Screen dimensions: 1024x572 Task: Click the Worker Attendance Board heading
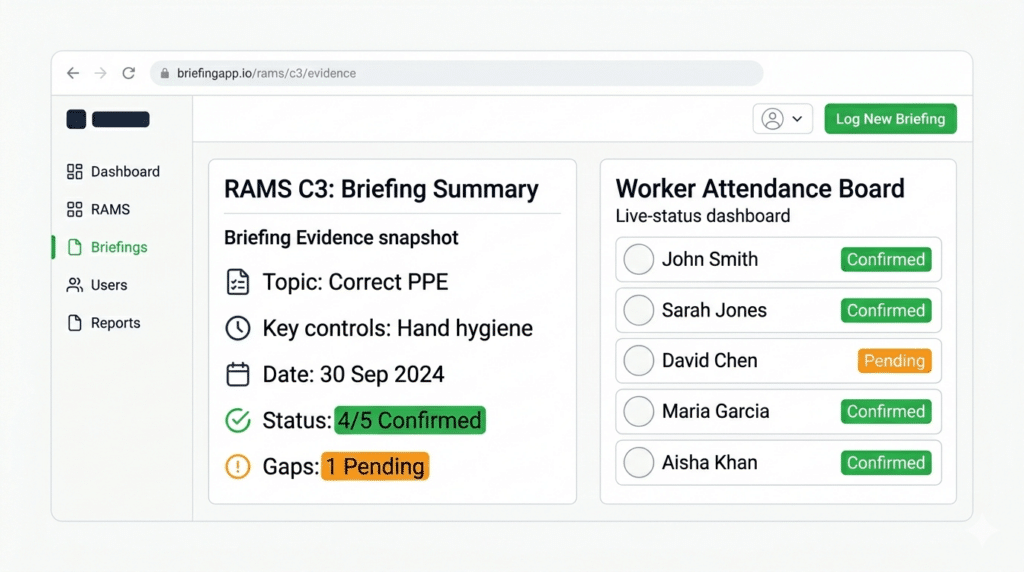coord(760,189)
